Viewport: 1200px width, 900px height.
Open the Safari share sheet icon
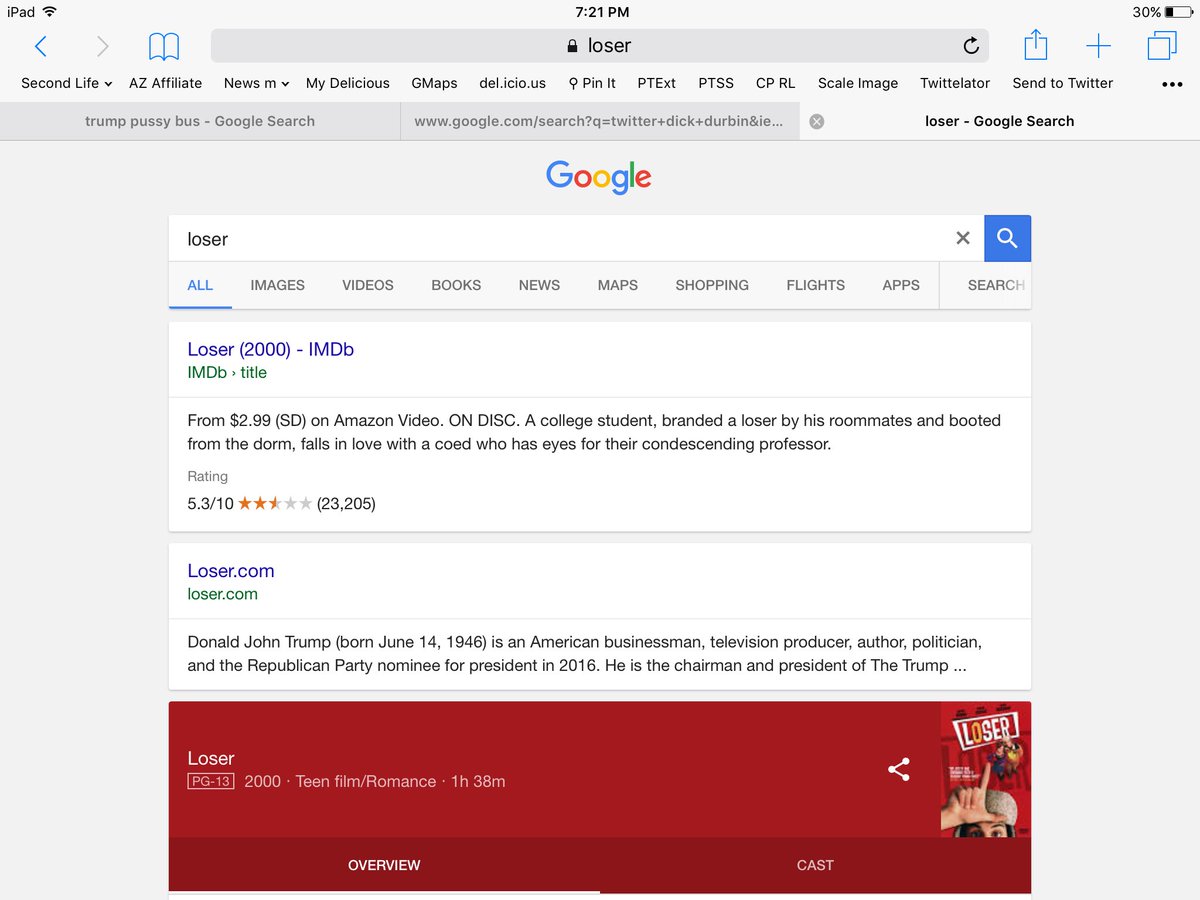pyautogui.click(x=1036, y=45)
